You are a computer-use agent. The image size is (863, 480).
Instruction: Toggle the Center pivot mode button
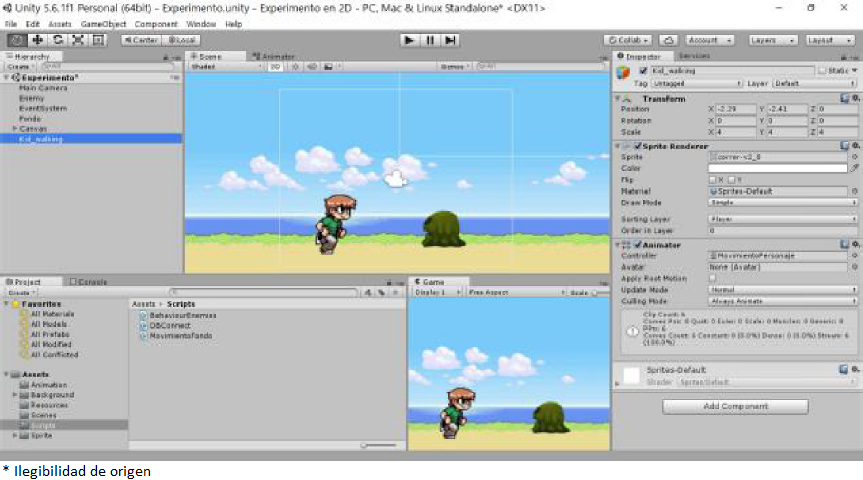[141, 40]
